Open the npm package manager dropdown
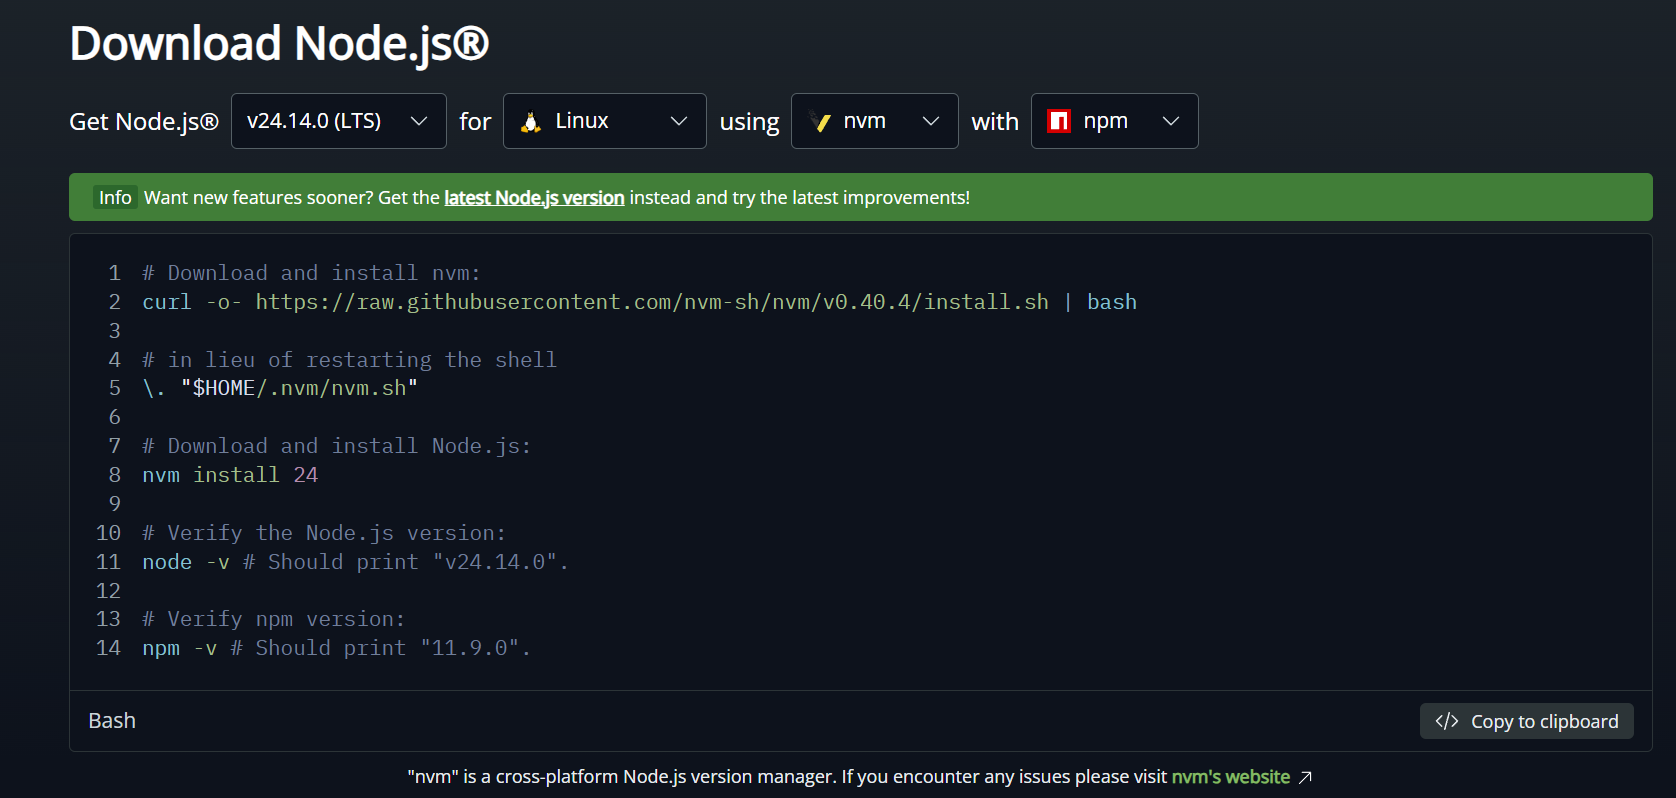This screenshot has width=1676, height=798. tap(1114, 121)
